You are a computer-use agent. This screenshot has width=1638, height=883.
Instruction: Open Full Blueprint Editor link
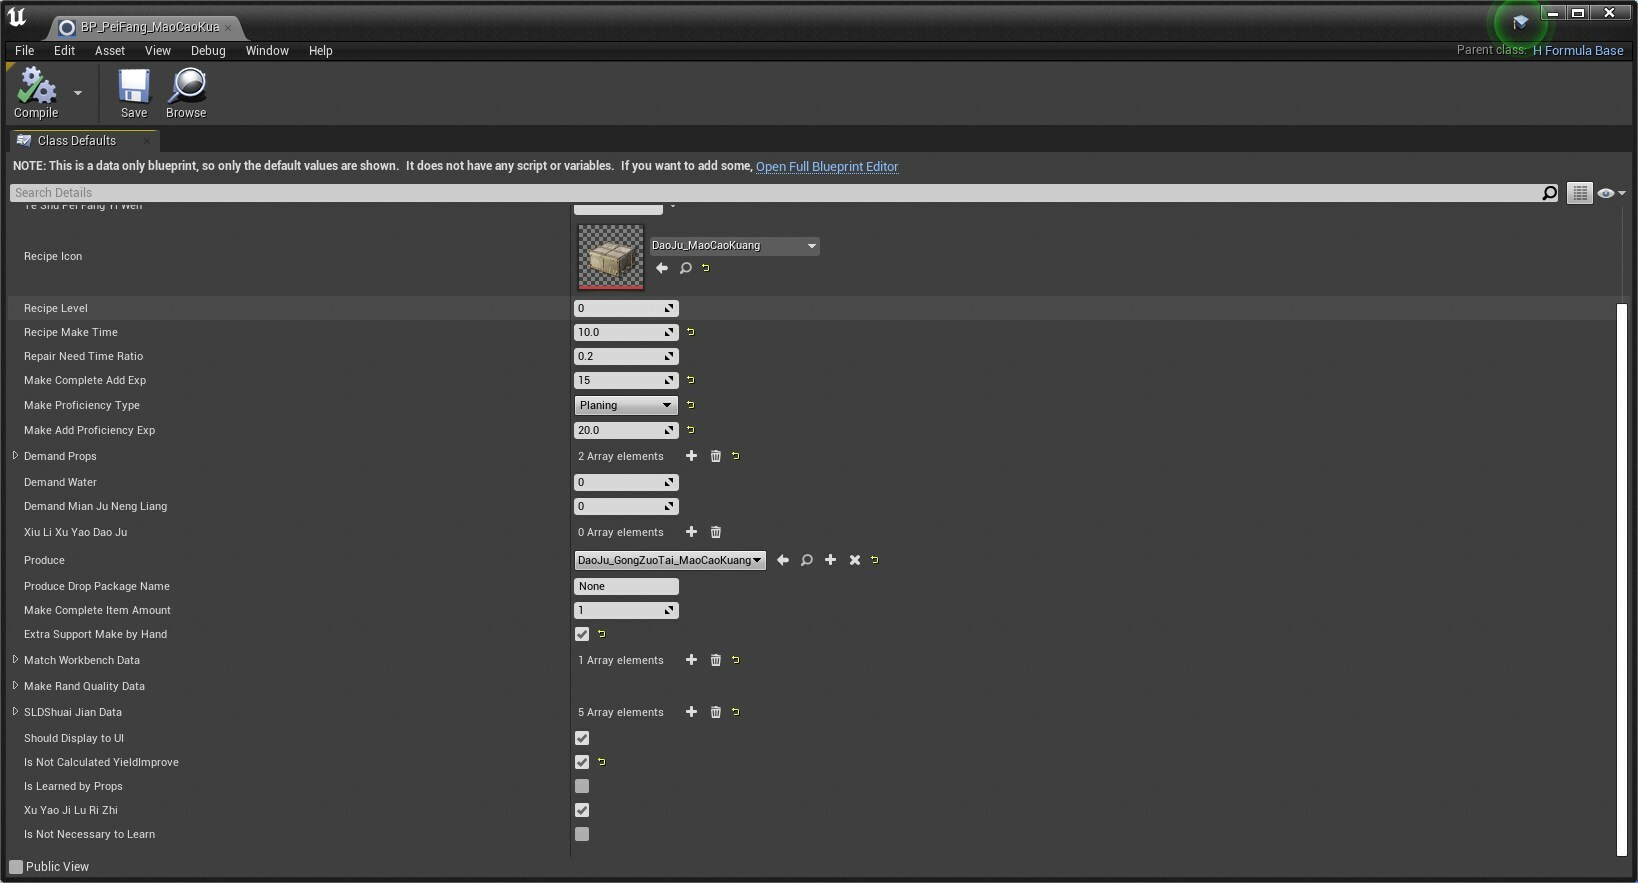[827, 167]
